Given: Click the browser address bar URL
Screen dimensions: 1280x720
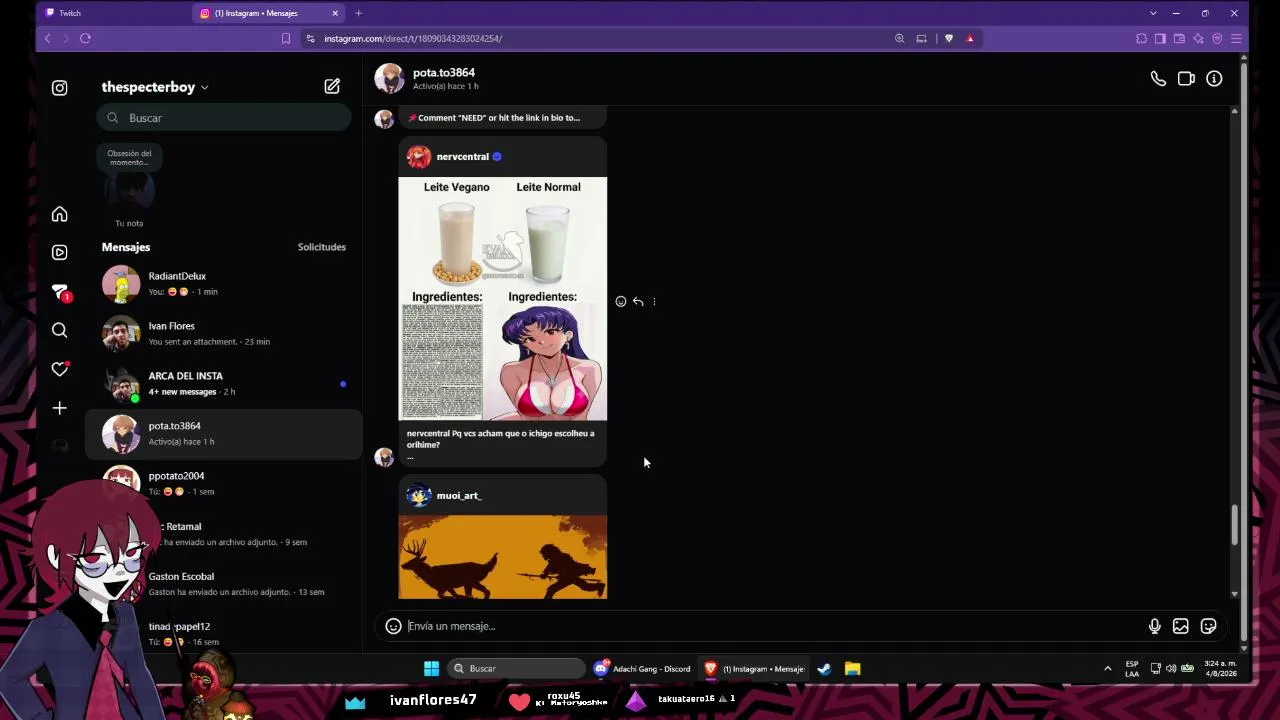Looking at the screenshot, I should [413, 38].
